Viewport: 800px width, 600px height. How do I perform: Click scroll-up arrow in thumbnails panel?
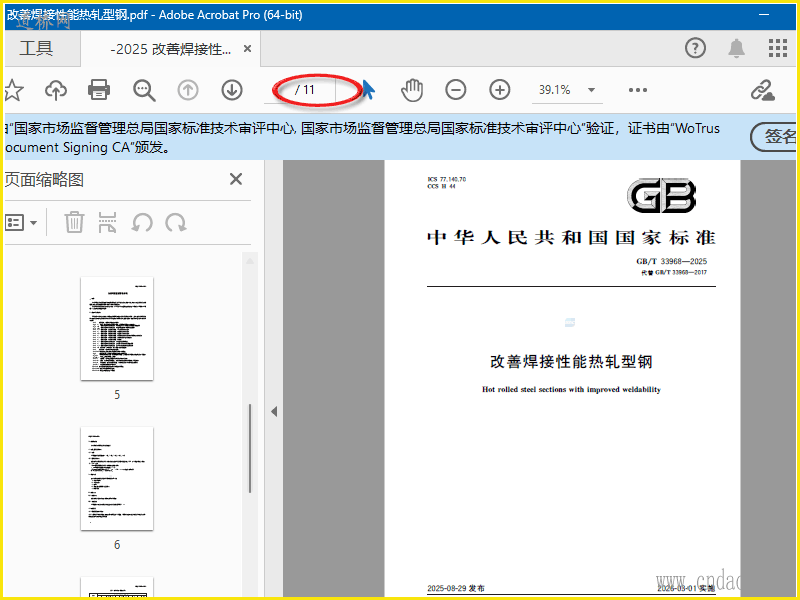pos(250,261)
